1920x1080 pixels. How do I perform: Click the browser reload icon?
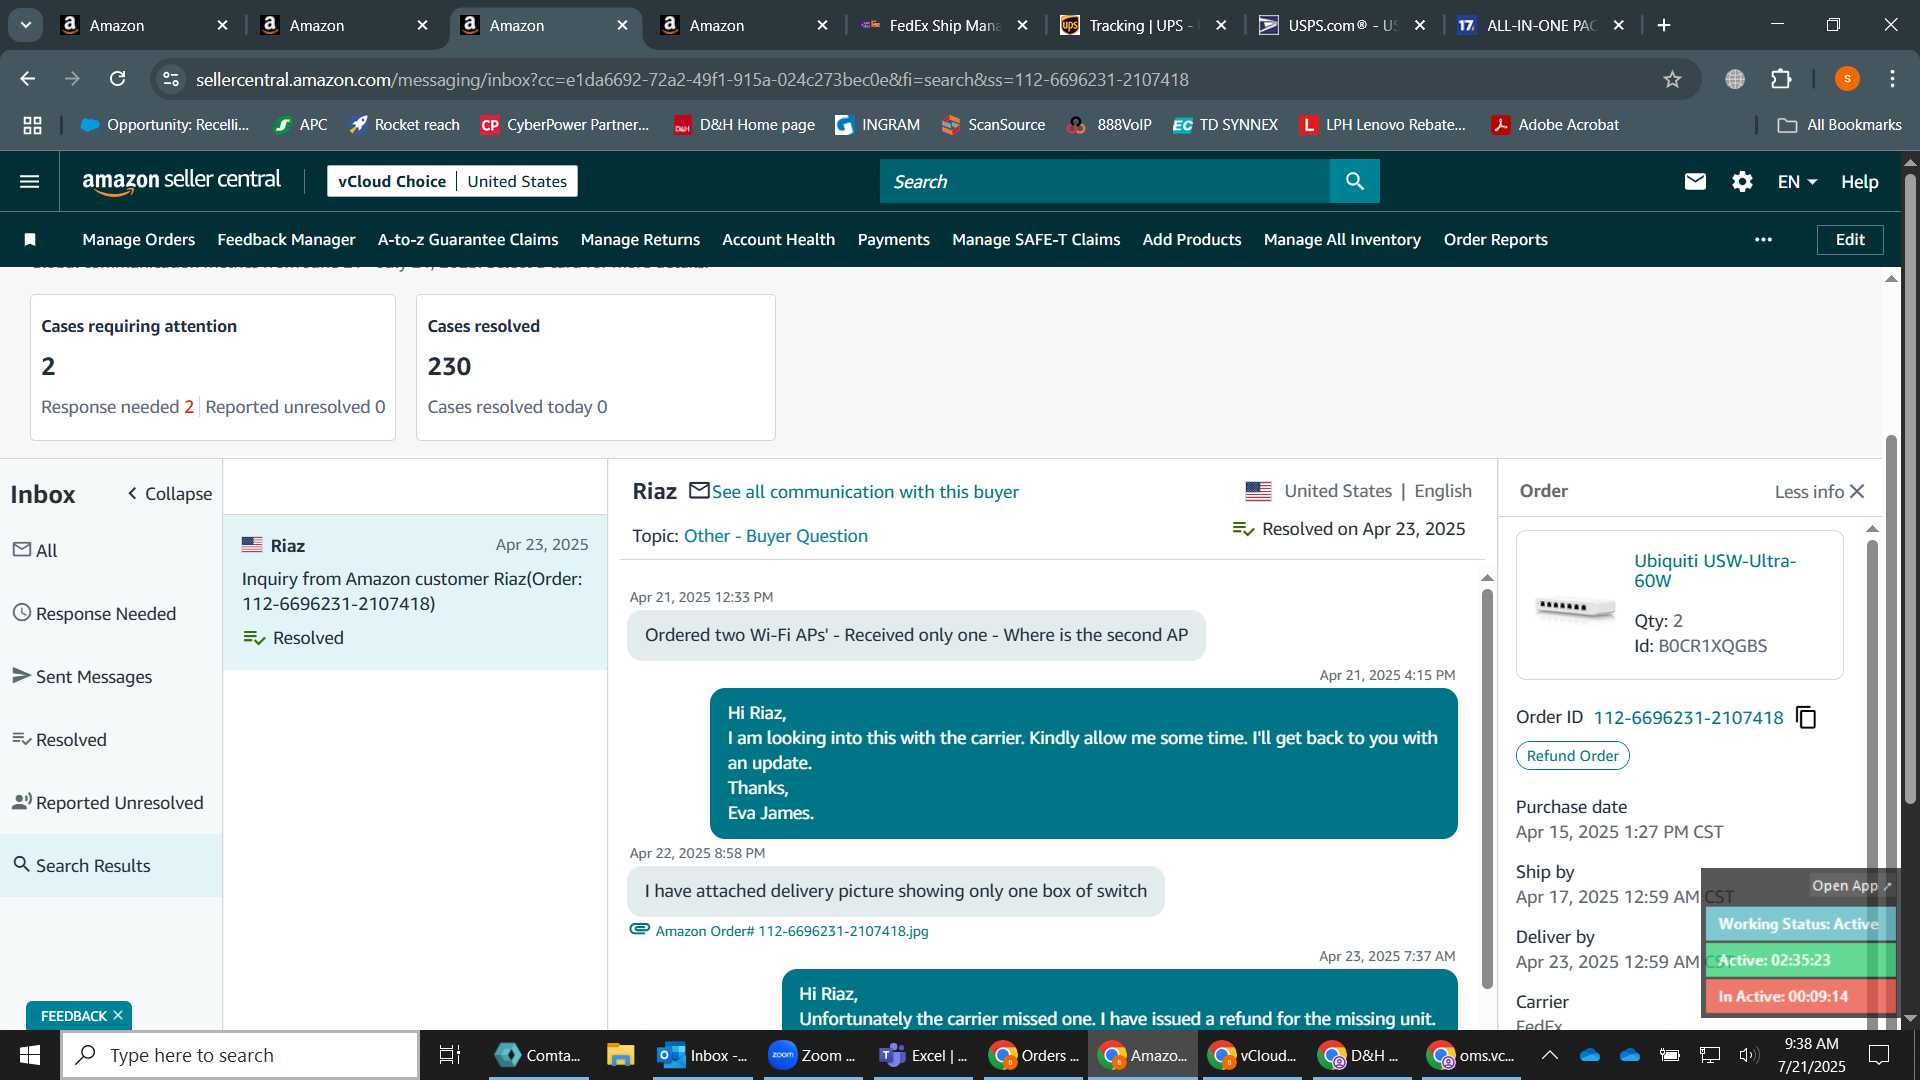pyautogui.click(x=117, y=79)
